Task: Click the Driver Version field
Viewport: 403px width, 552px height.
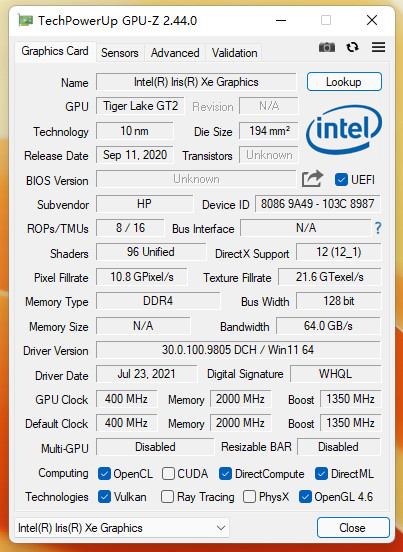Action: [x=238, y=350]
